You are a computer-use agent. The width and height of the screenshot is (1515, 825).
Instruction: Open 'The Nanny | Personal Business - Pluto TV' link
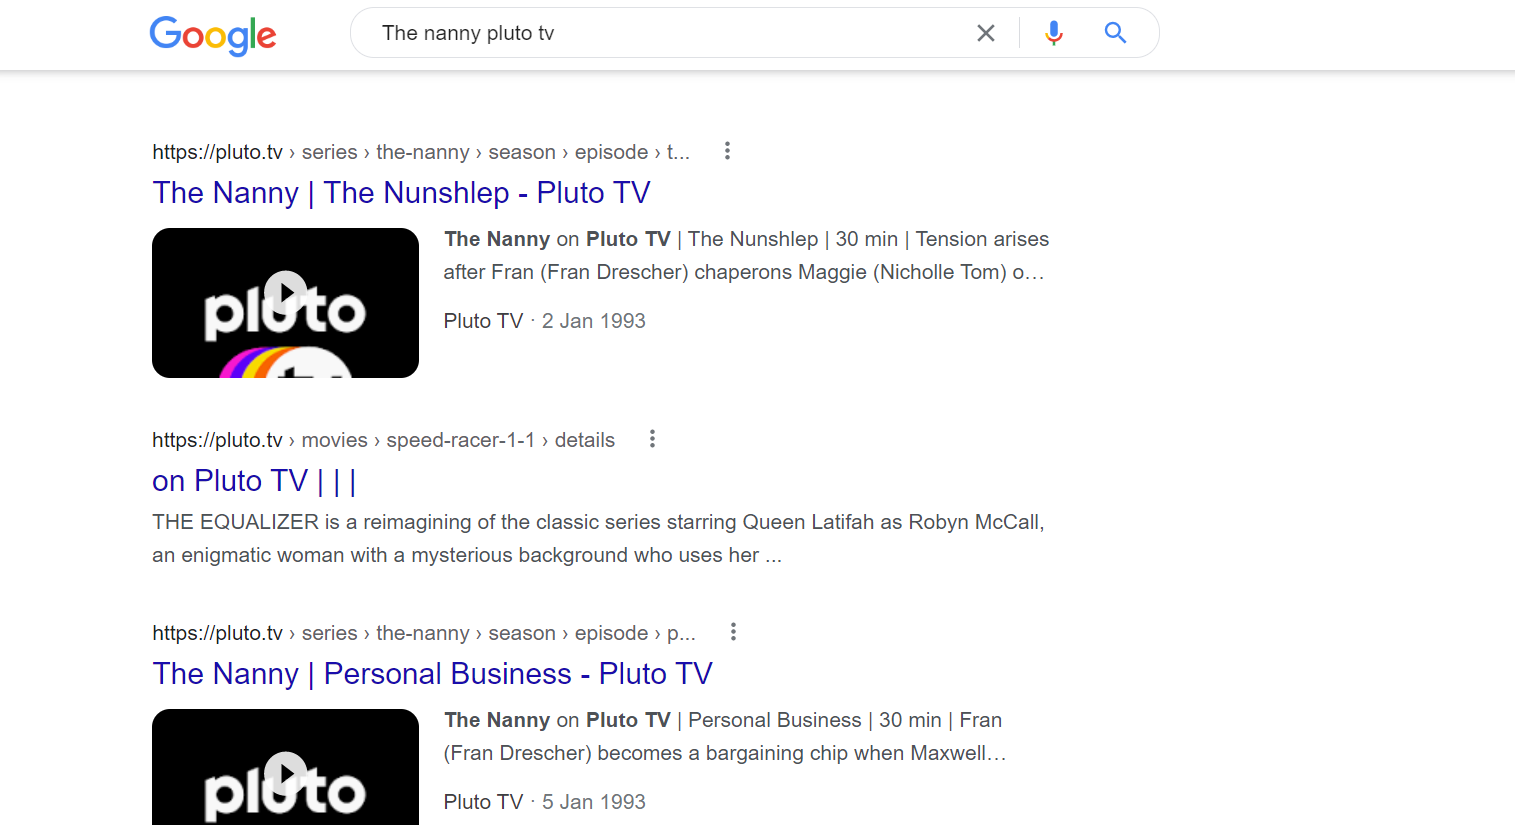(x=432, y=674)
